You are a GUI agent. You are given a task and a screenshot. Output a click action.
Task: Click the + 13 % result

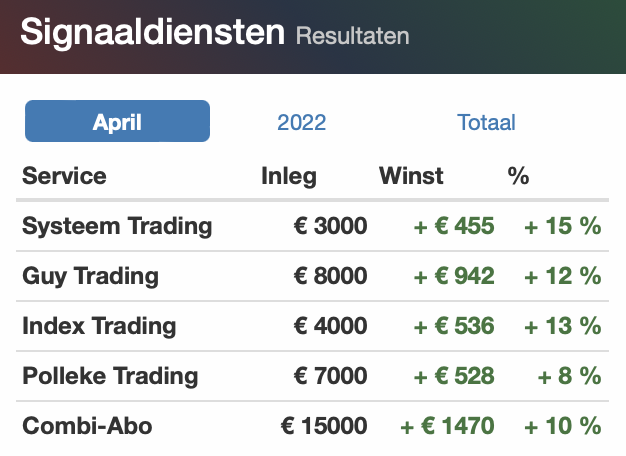562,326
